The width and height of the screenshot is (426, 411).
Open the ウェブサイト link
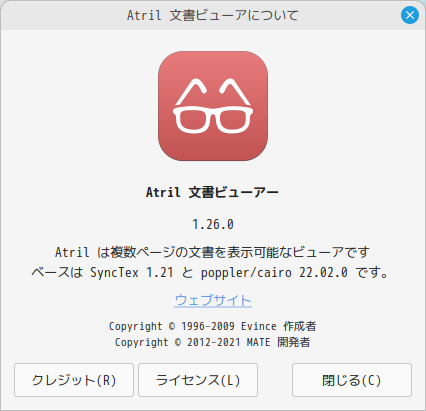213,300
